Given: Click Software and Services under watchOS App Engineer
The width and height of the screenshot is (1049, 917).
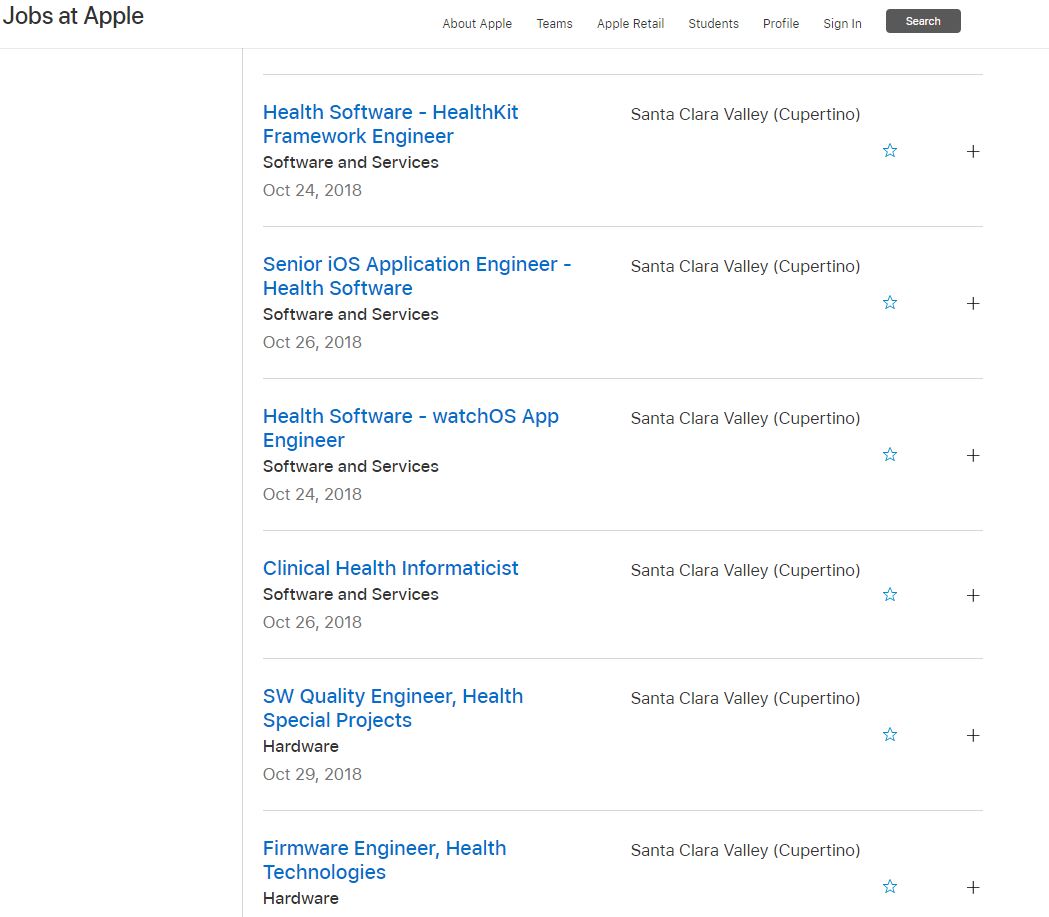Looking at the screenshot, I should (351, 466).
